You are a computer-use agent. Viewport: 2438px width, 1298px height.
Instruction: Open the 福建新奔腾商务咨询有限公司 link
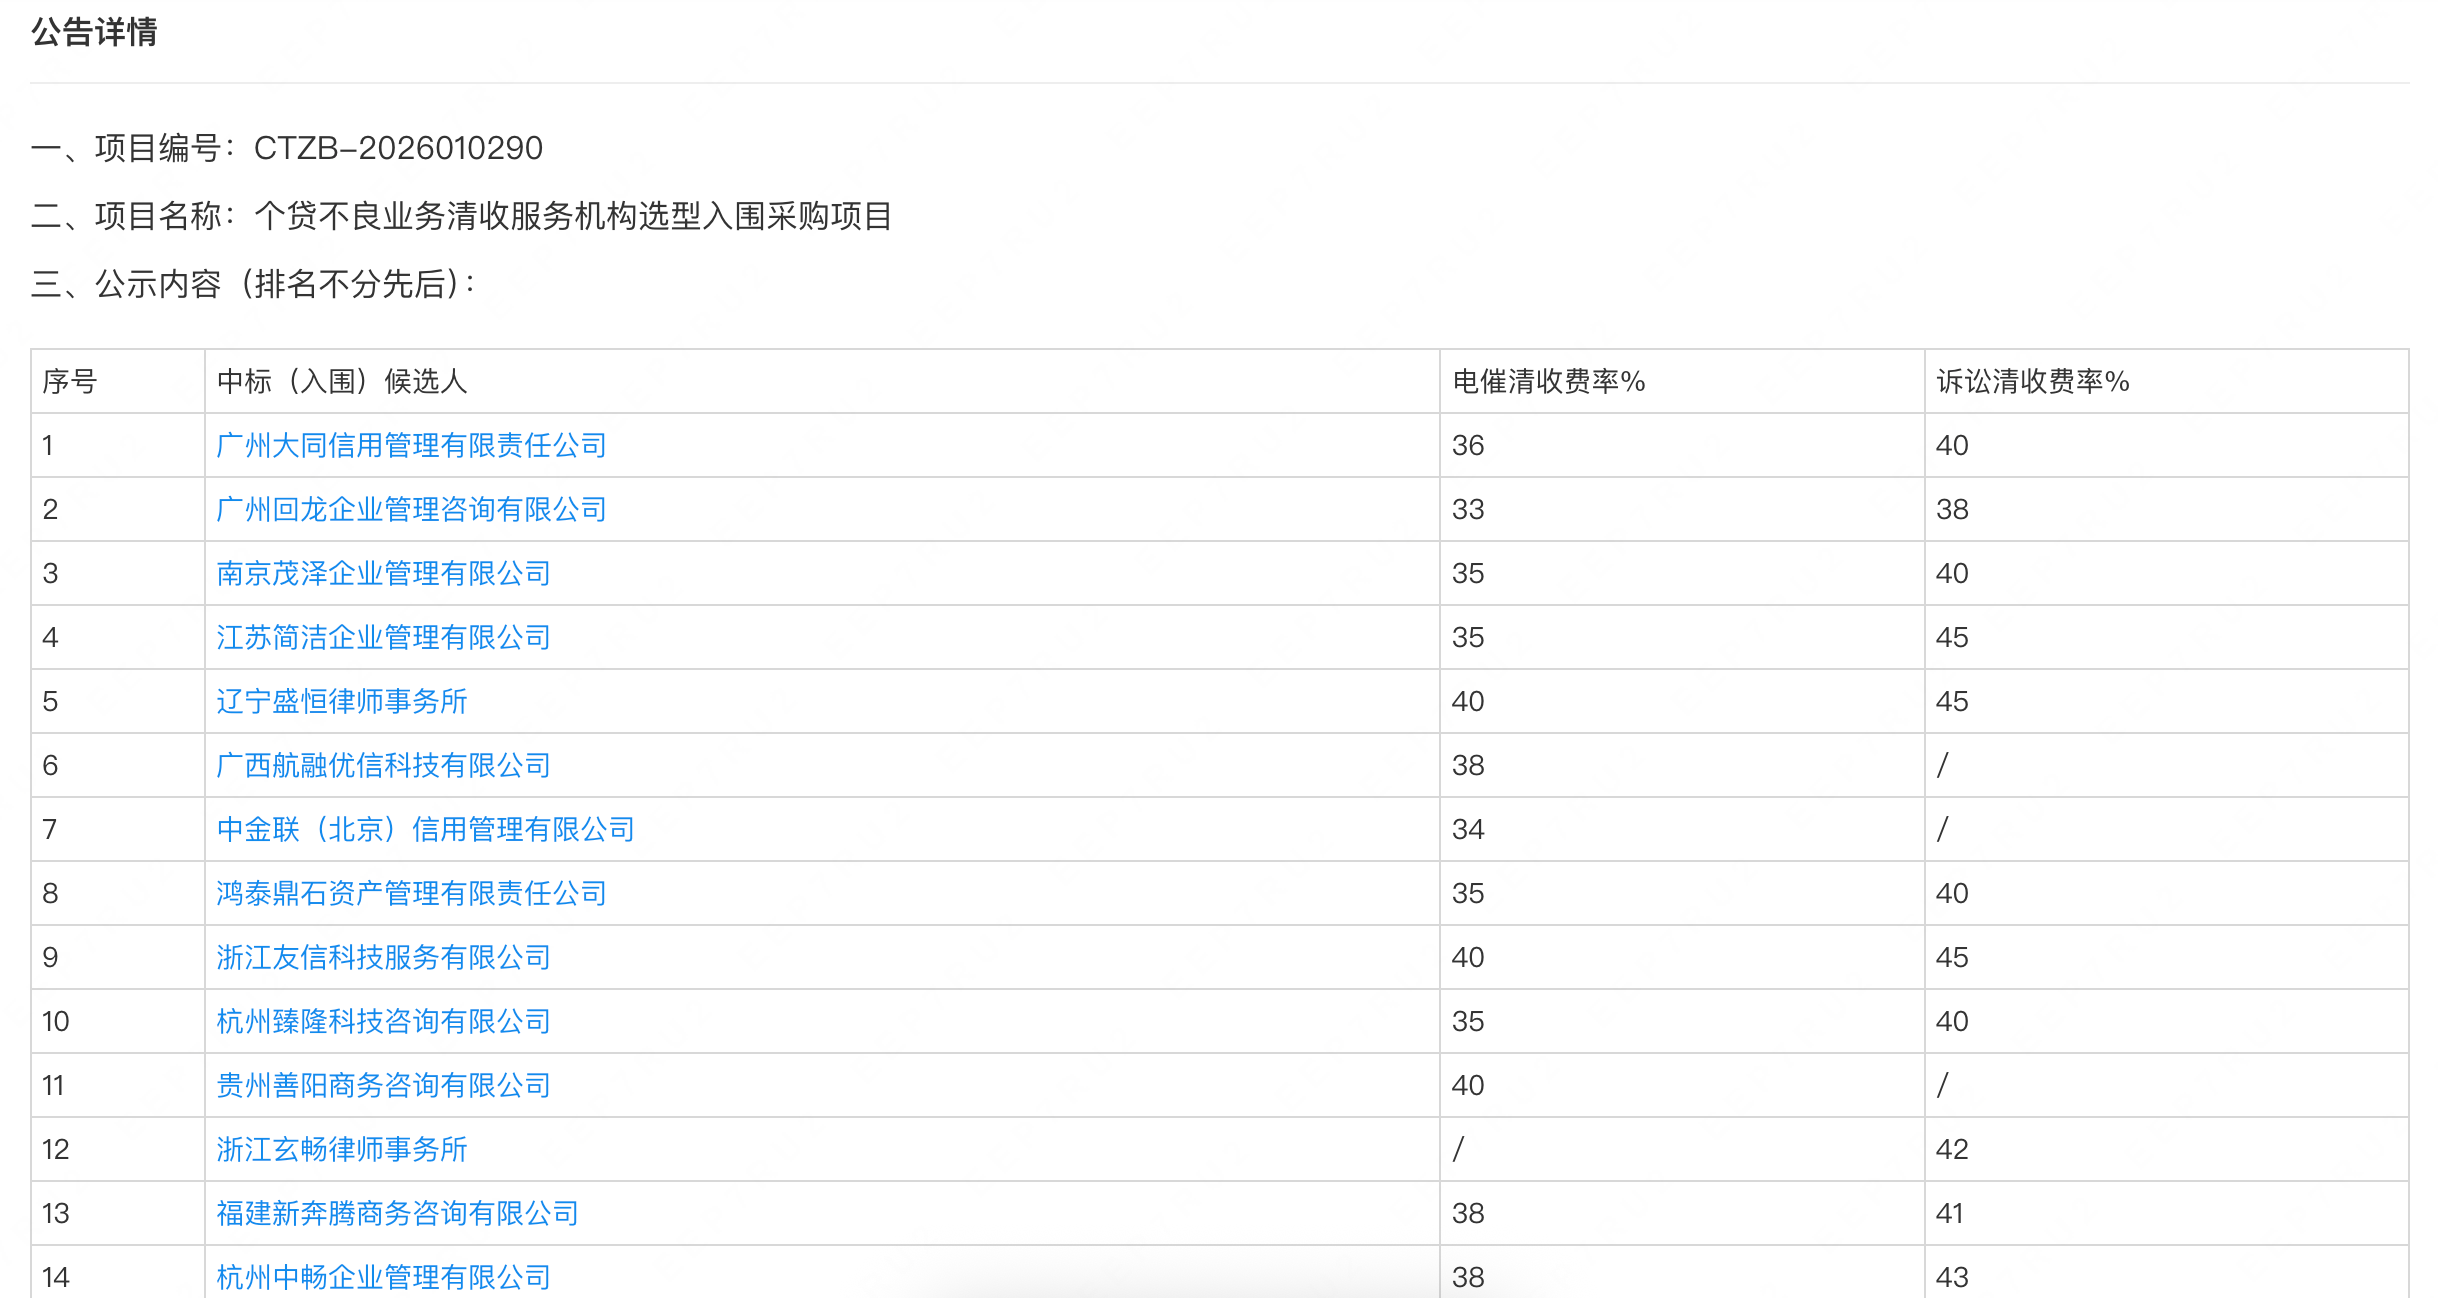[x=397, y=1213]
